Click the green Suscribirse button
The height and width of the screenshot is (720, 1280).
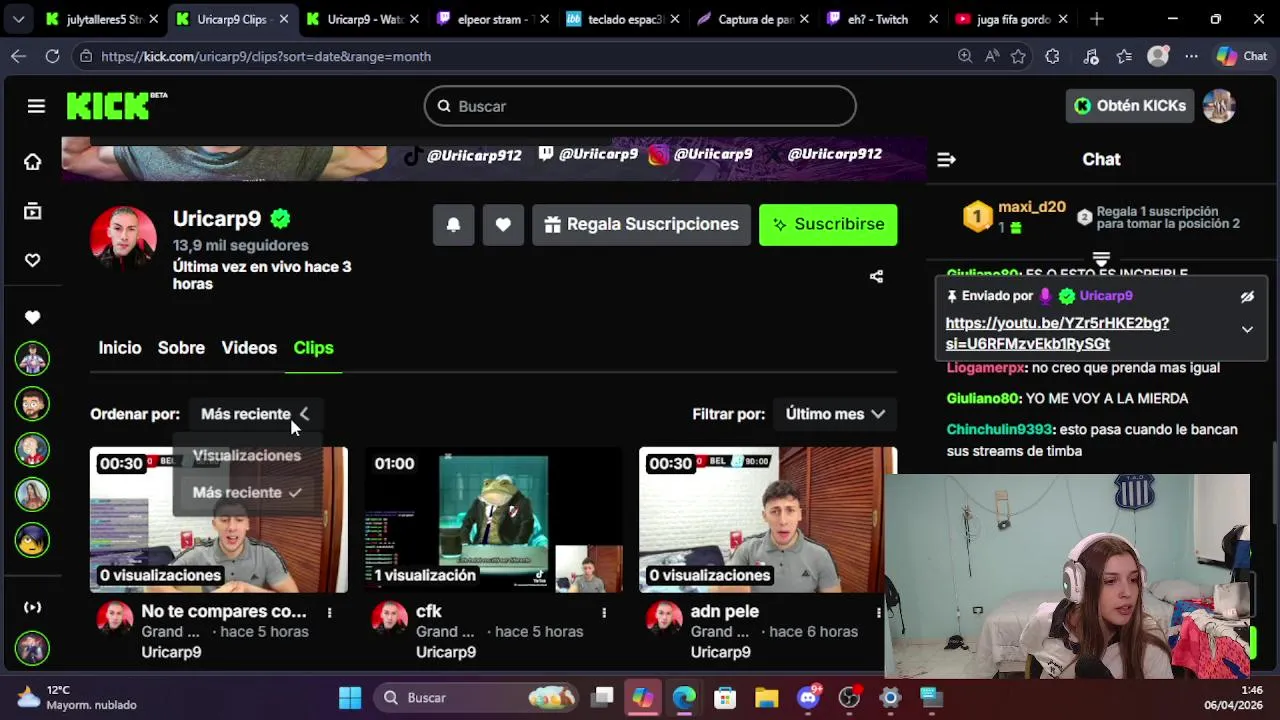(x=828, y=225)
